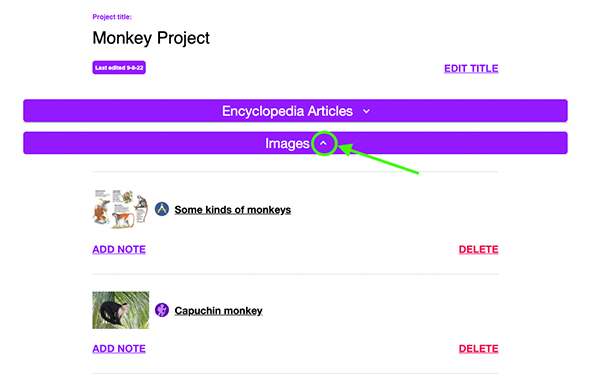Click the Monkey Project title text
This screenshot has width=600, height=376.
point(151,38)
